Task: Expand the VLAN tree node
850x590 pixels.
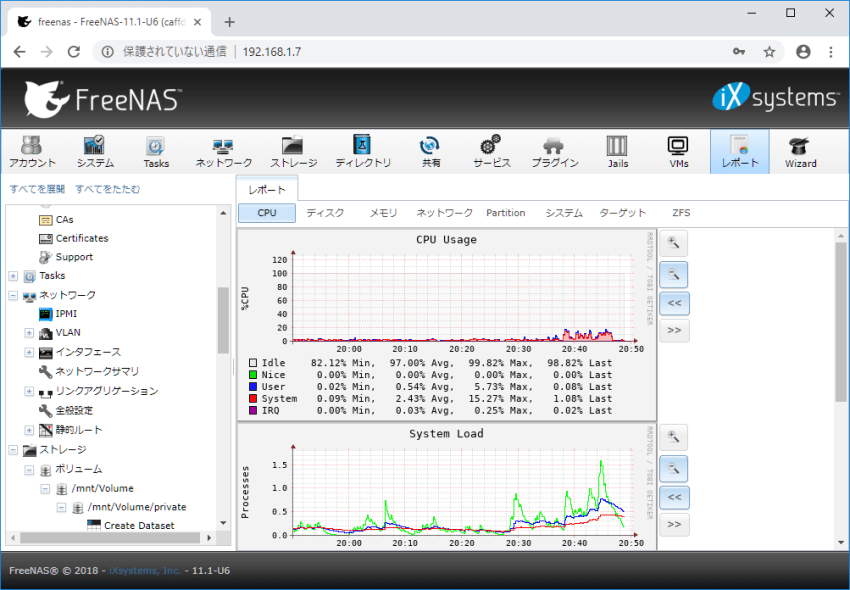Action: tap(29, 333)
